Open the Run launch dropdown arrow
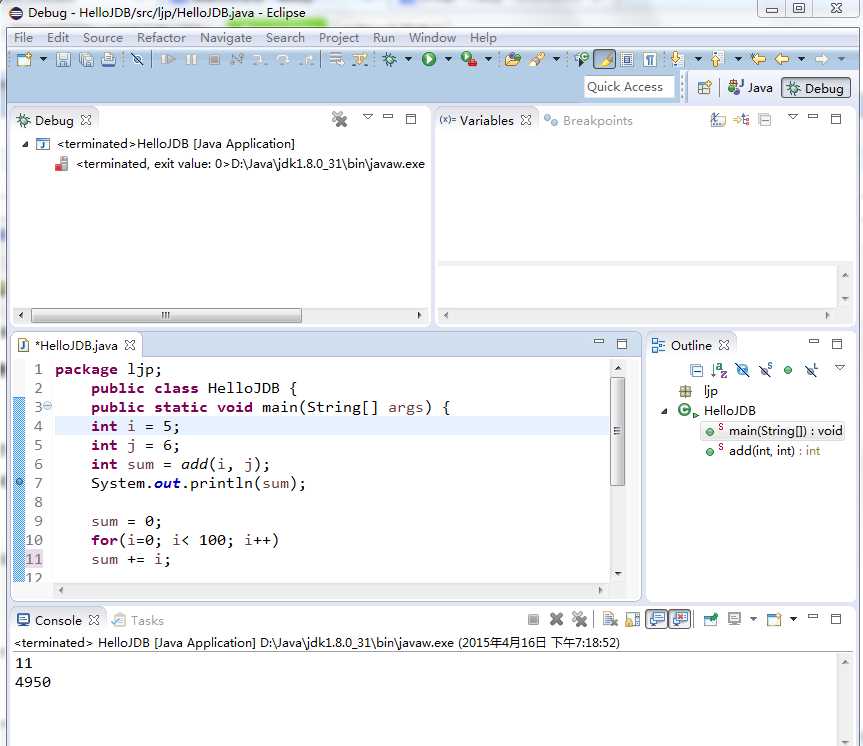This screenshot has width=863, height=746. click(448, 59)
